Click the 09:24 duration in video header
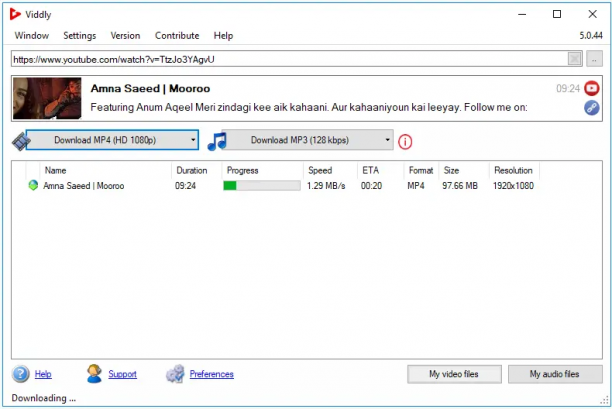612x409 pixels. point(568,89)
